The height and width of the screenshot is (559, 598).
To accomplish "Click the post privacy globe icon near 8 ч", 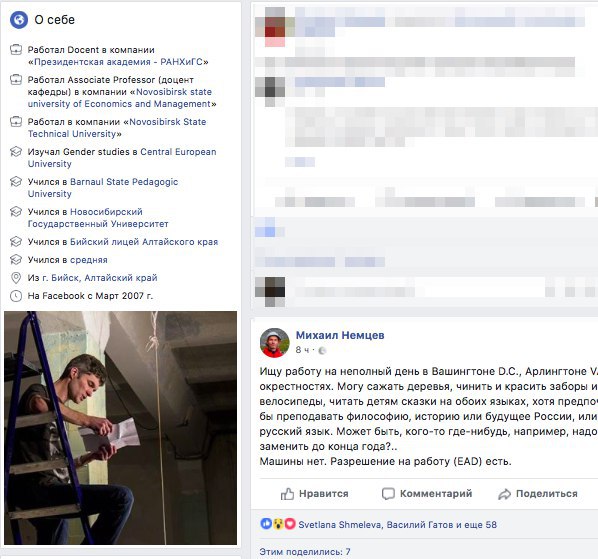I will [322, 350].
